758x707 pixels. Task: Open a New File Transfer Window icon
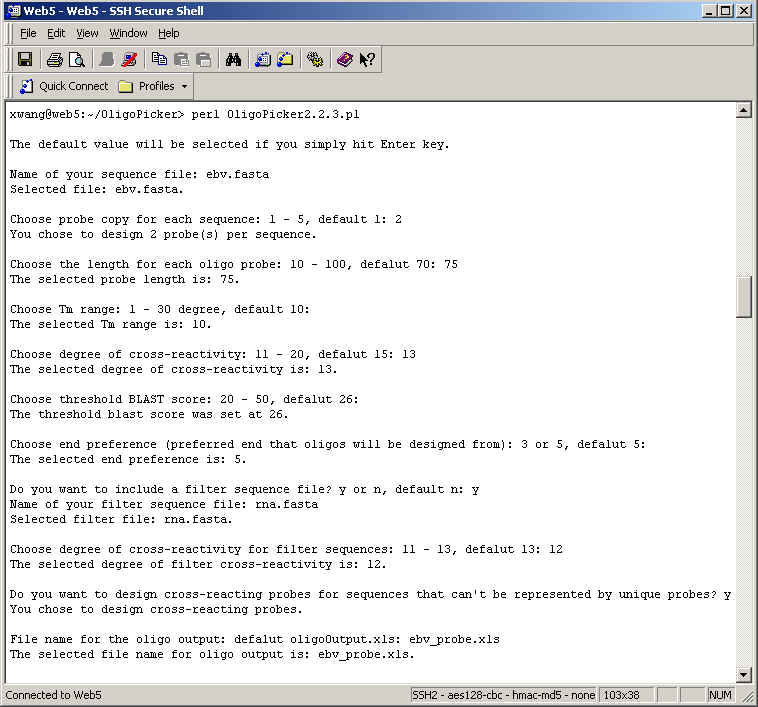[286, 59]
